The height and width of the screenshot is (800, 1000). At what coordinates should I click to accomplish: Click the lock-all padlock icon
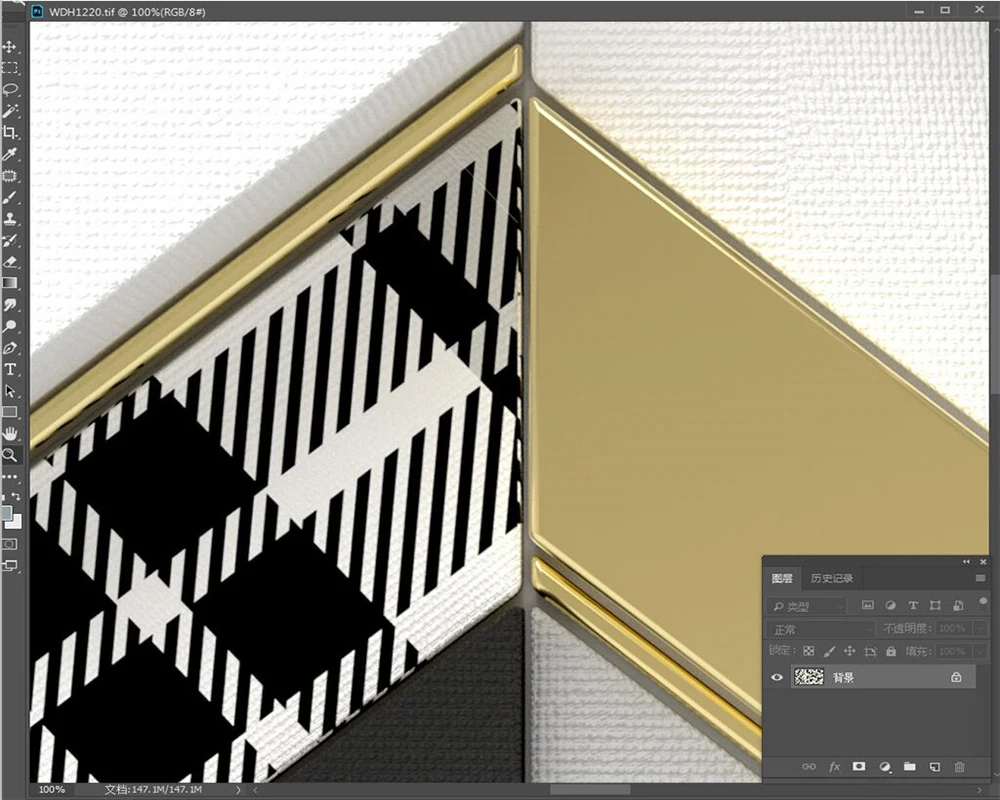click(x=891, y=651)
